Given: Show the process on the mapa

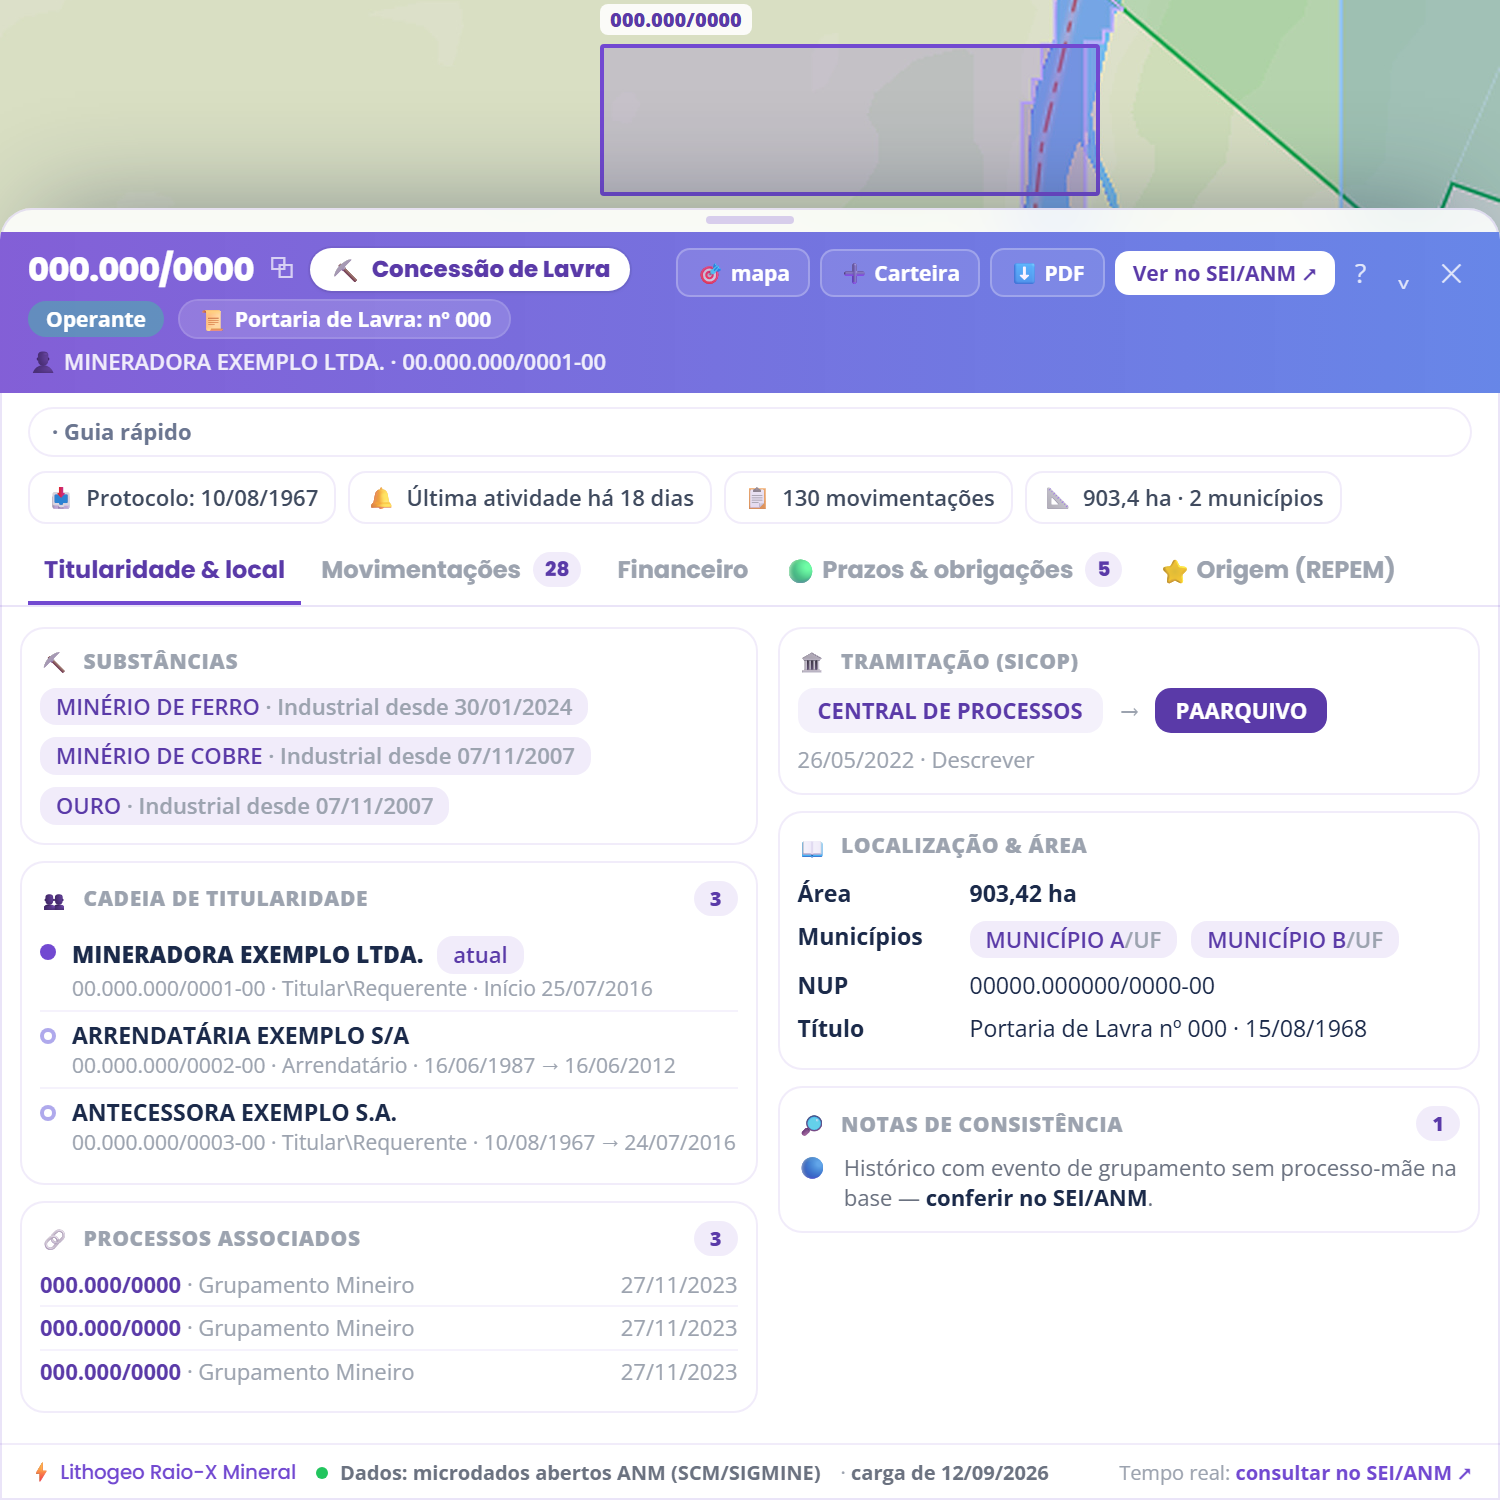Looking at the screenshot, I should point(743,273).
